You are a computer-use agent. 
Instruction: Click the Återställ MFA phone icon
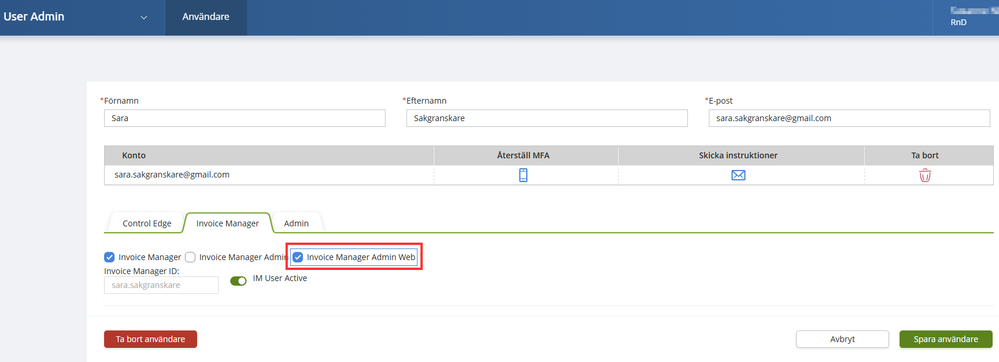point(523,175)
